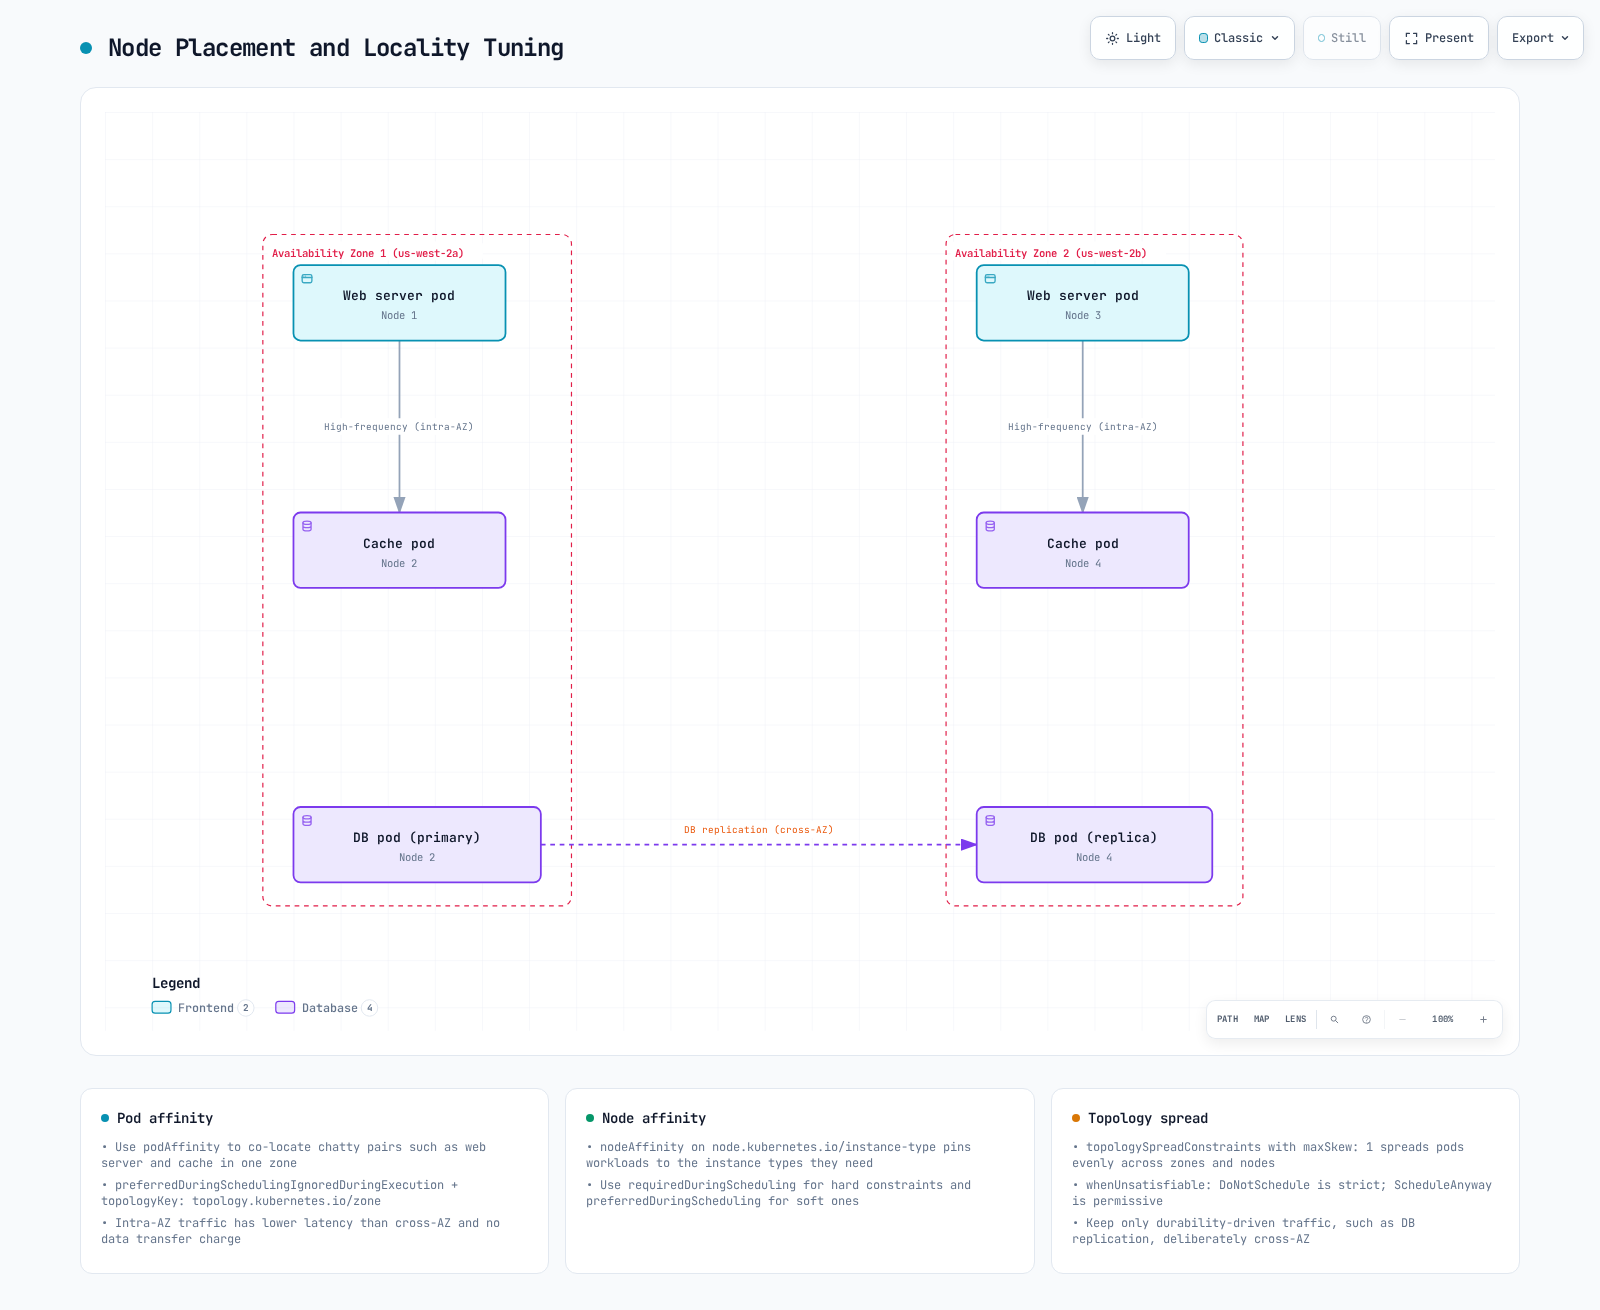
Task: Click the database icon on DB pod (replica)
Action: coord(990,820)
